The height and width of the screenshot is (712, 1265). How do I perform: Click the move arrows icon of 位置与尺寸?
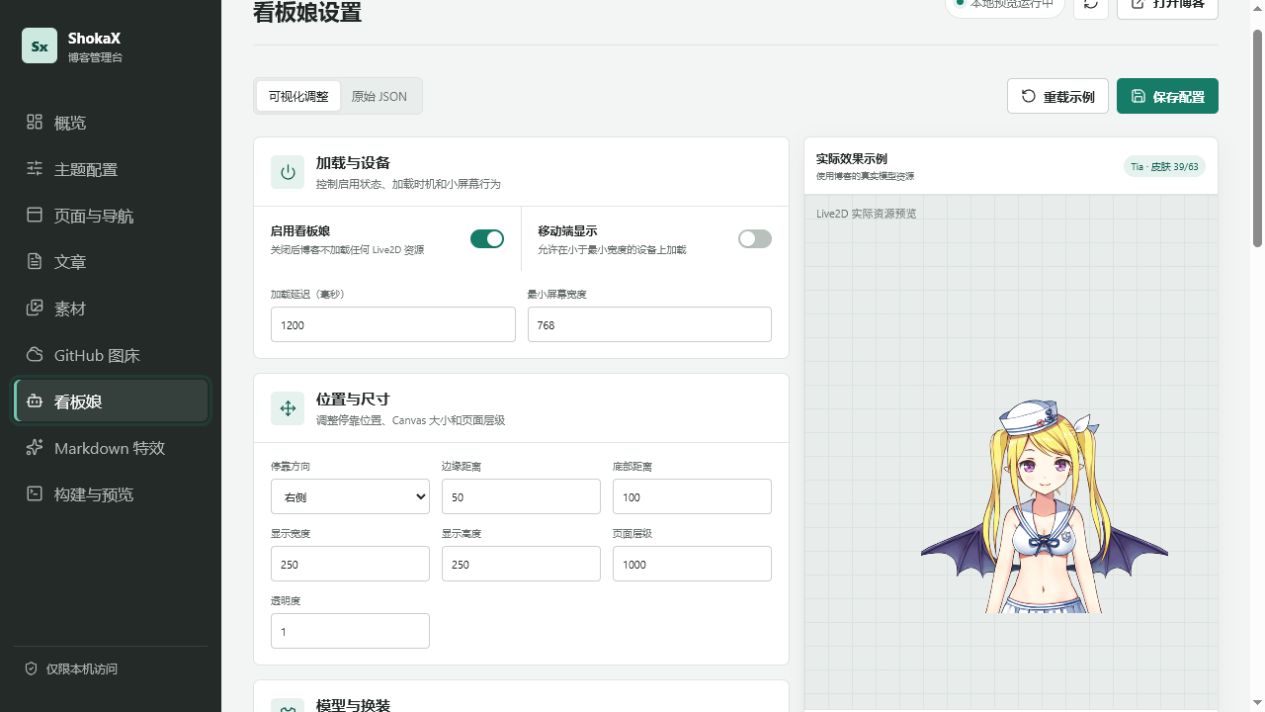pos(288,408)
